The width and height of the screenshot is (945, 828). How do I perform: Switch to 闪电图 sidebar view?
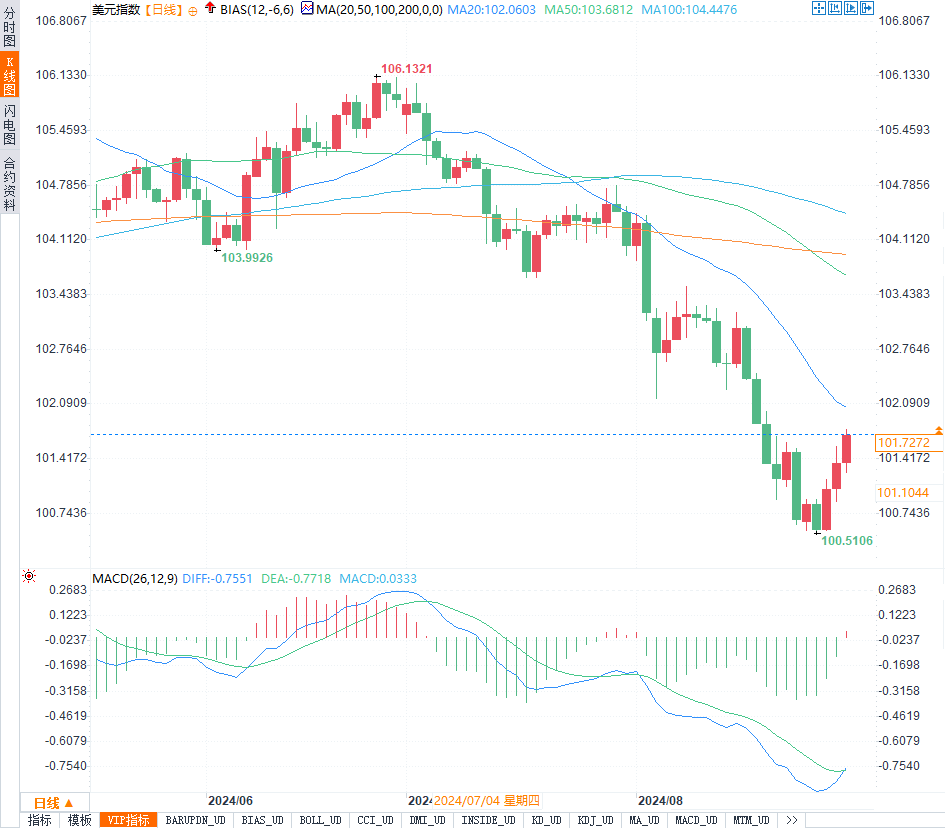tap(10, 124)
